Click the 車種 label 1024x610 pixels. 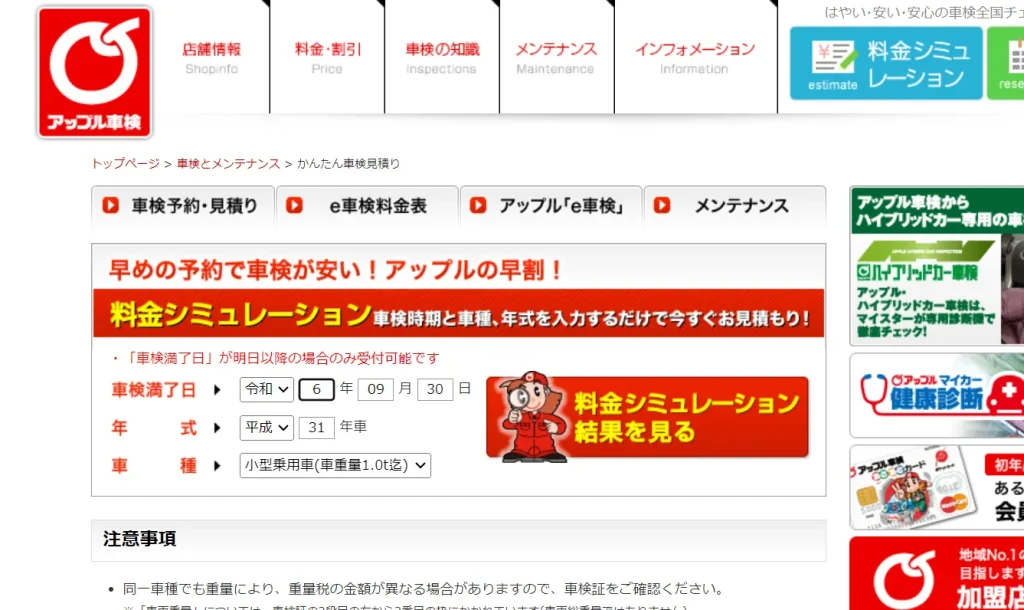coord(153,466)
